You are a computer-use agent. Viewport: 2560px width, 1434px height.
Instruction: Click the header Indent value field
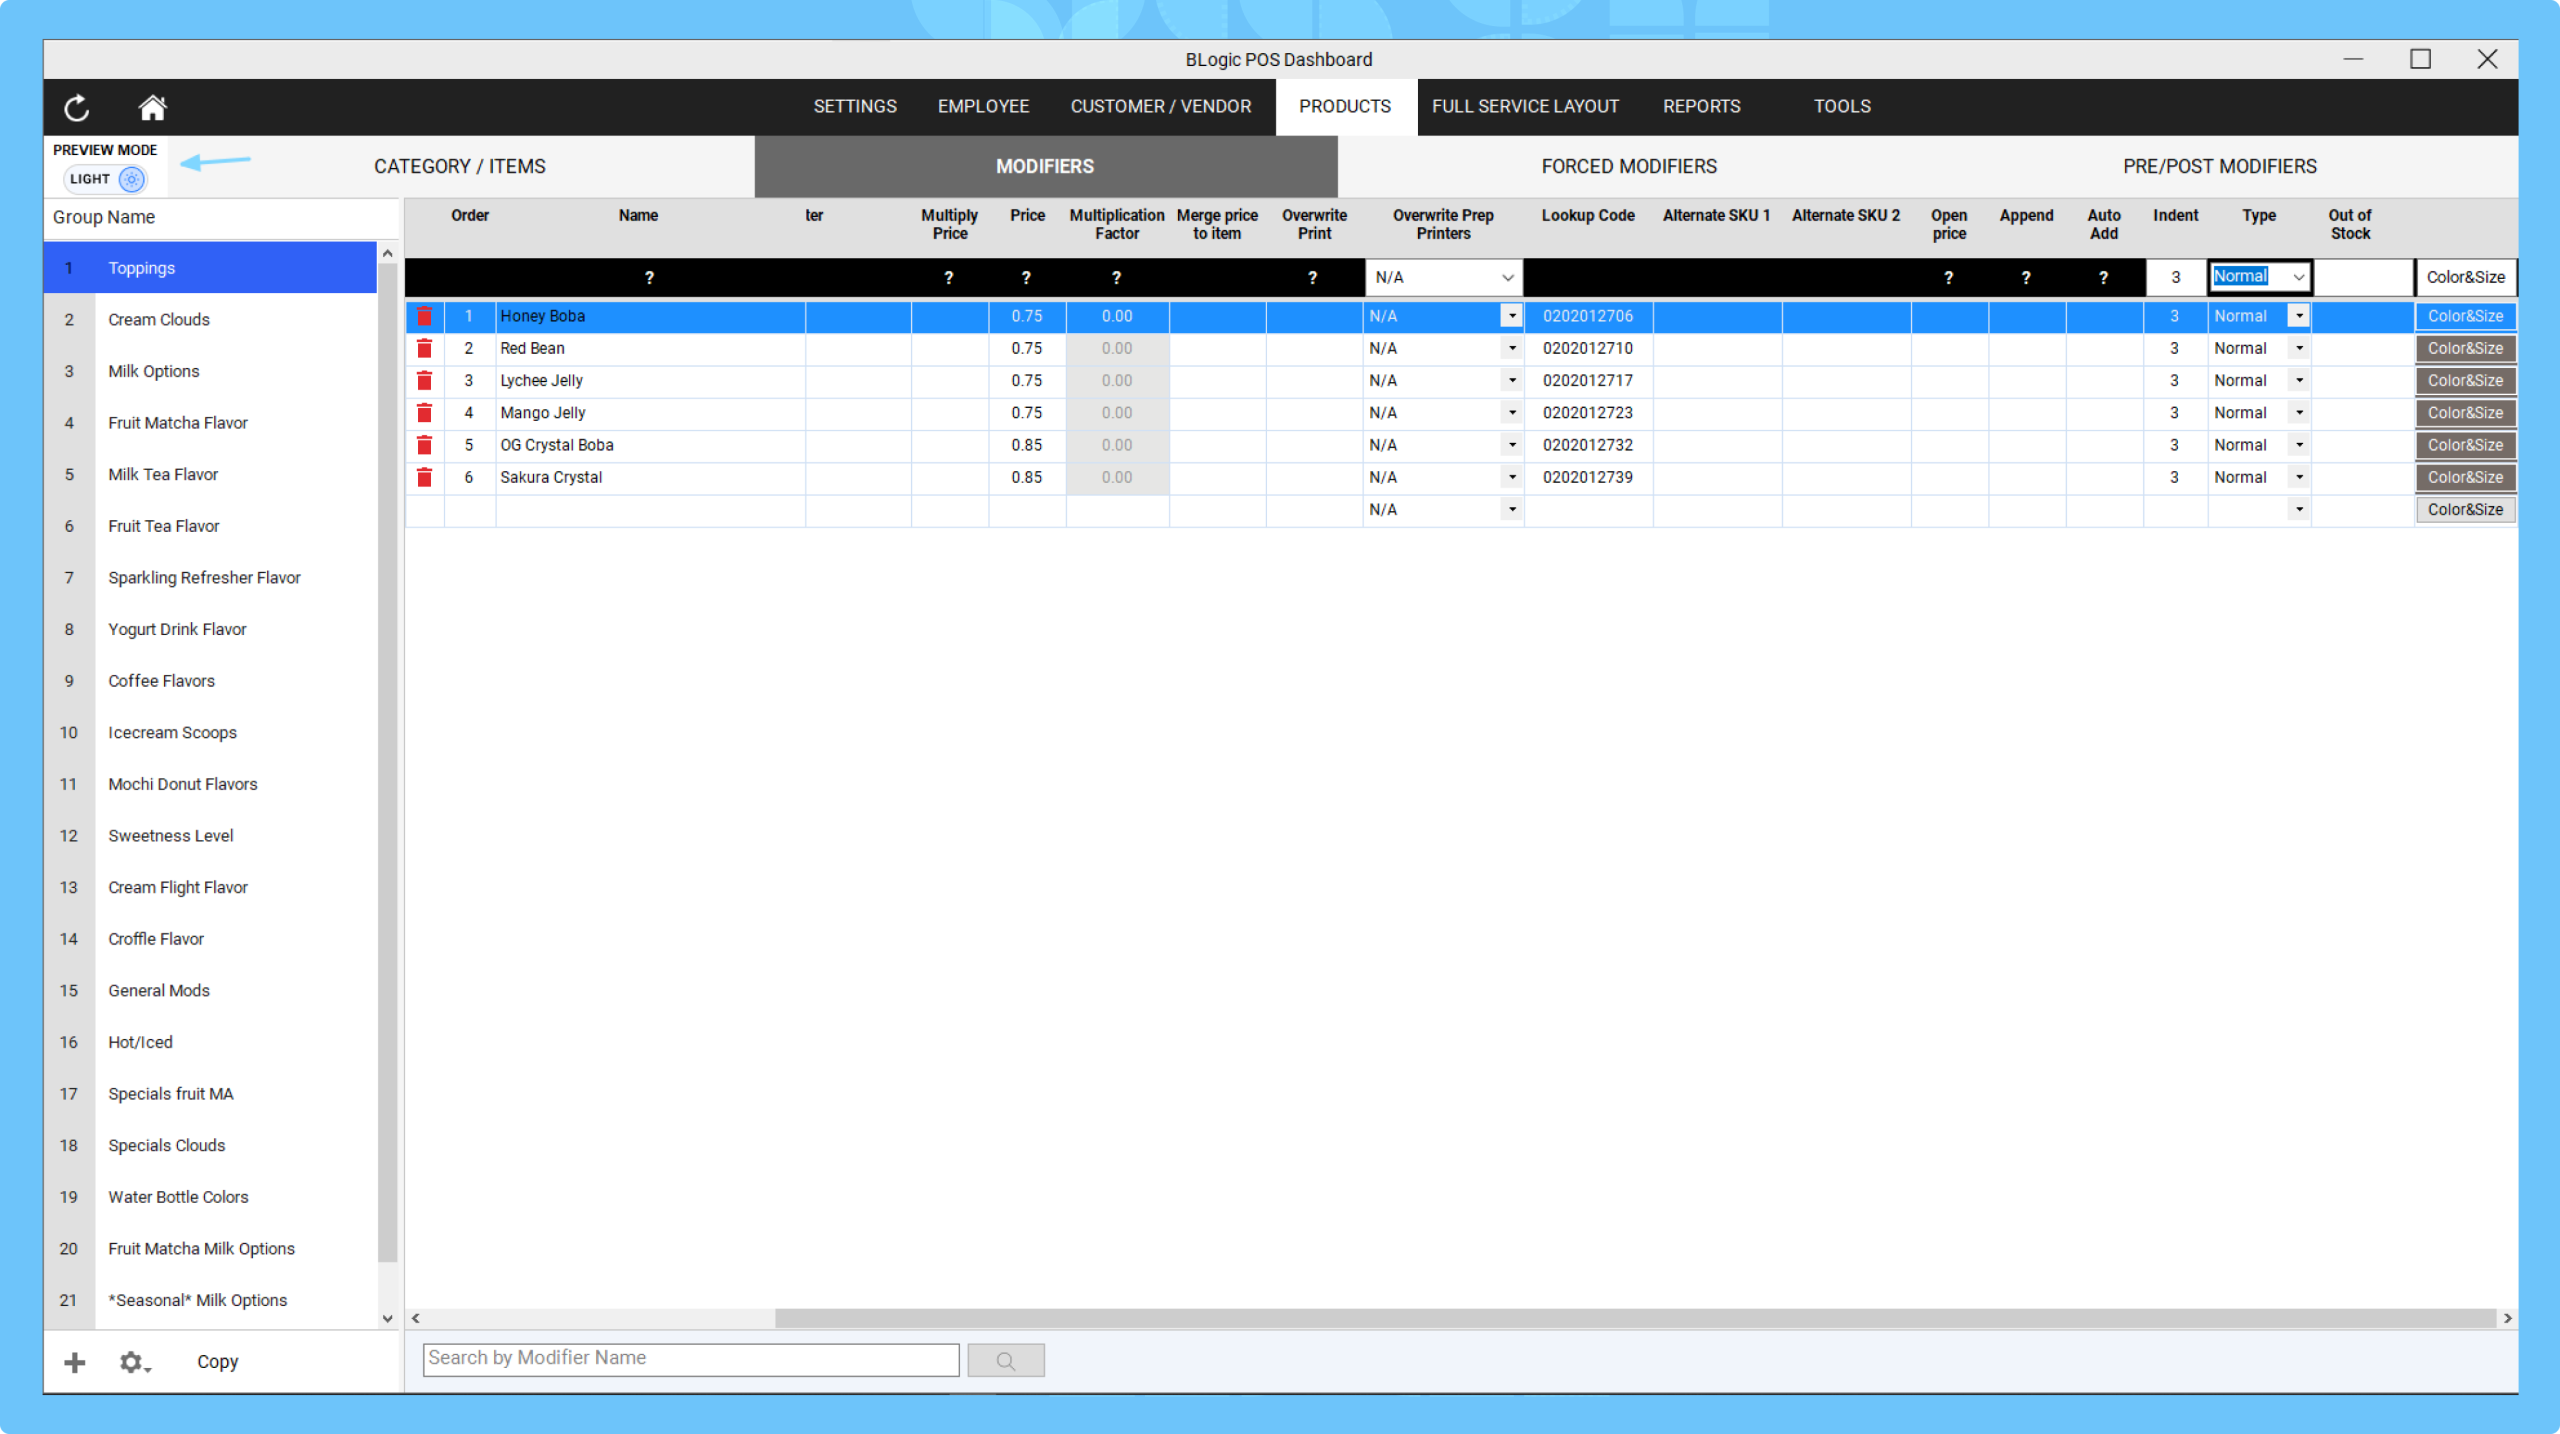(2175, 277)
